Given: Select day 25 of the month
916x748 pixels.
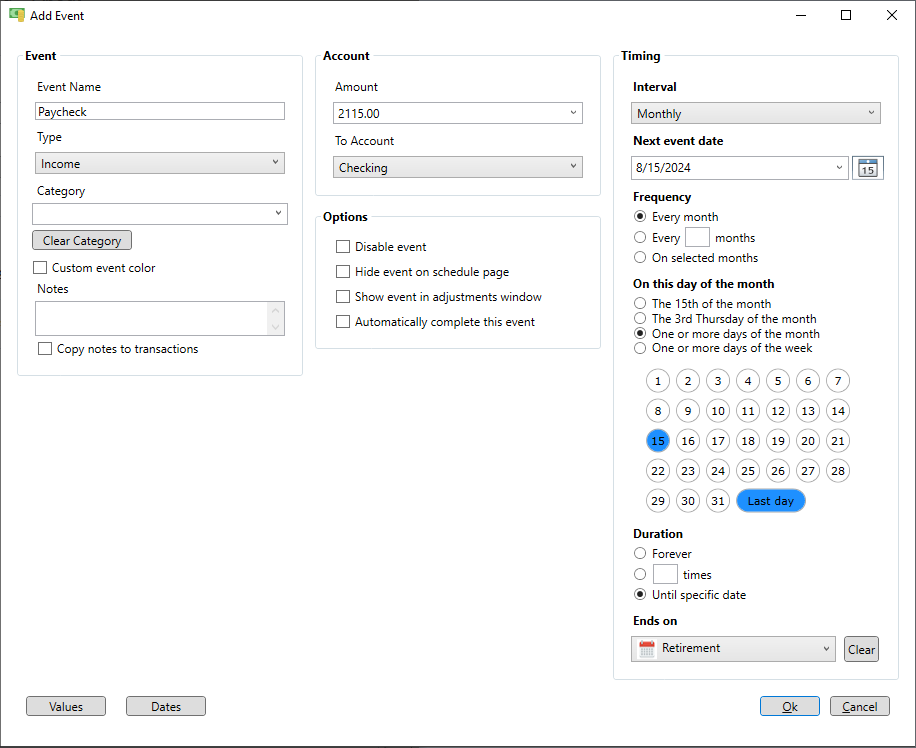Looking at the screenshot, I should pos(748,471).
